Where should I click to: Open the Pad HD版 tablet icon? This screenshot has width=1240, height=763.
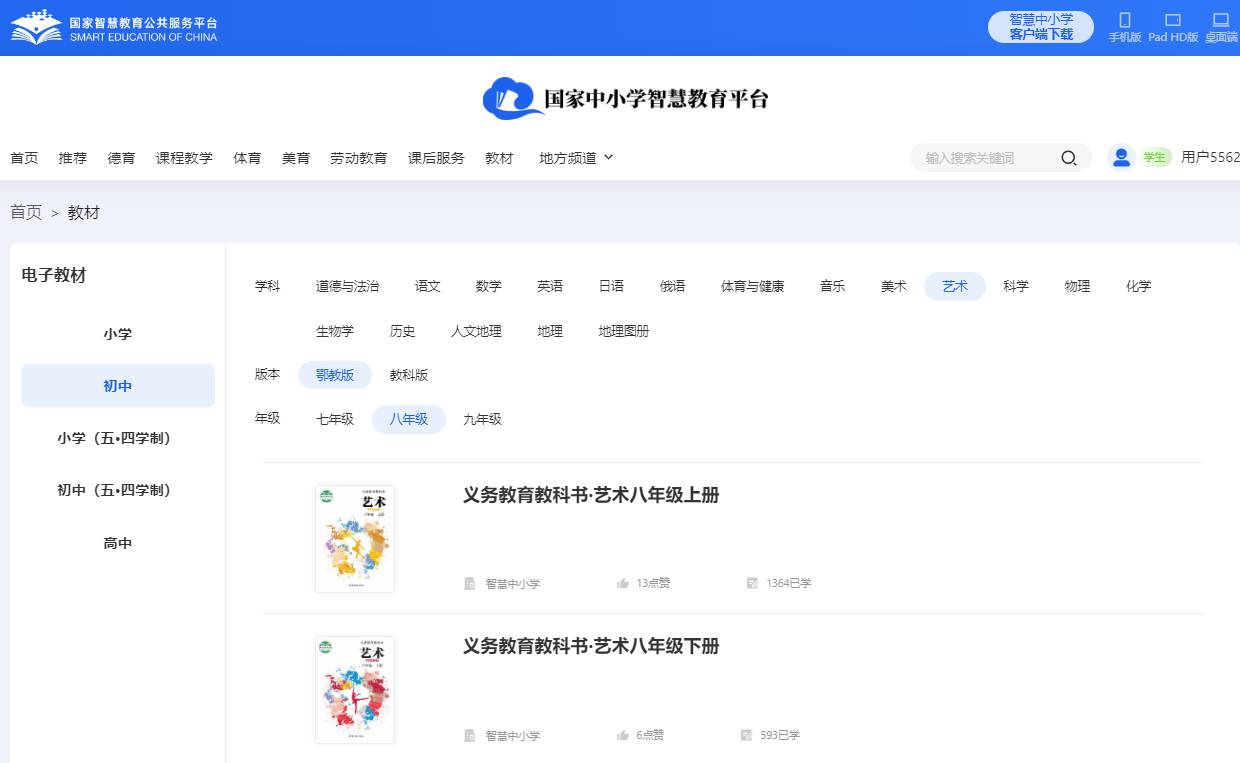click(x=1173, y=20)
